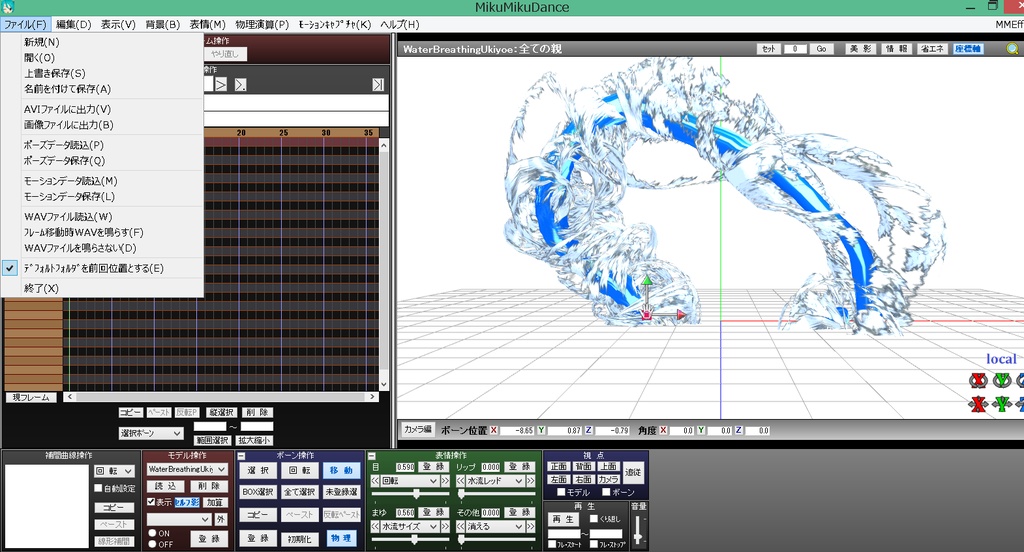Viewport: 1024px width, 552px height.
Task: Click the timeline scroll-left arrow
Action: (70, 397)
